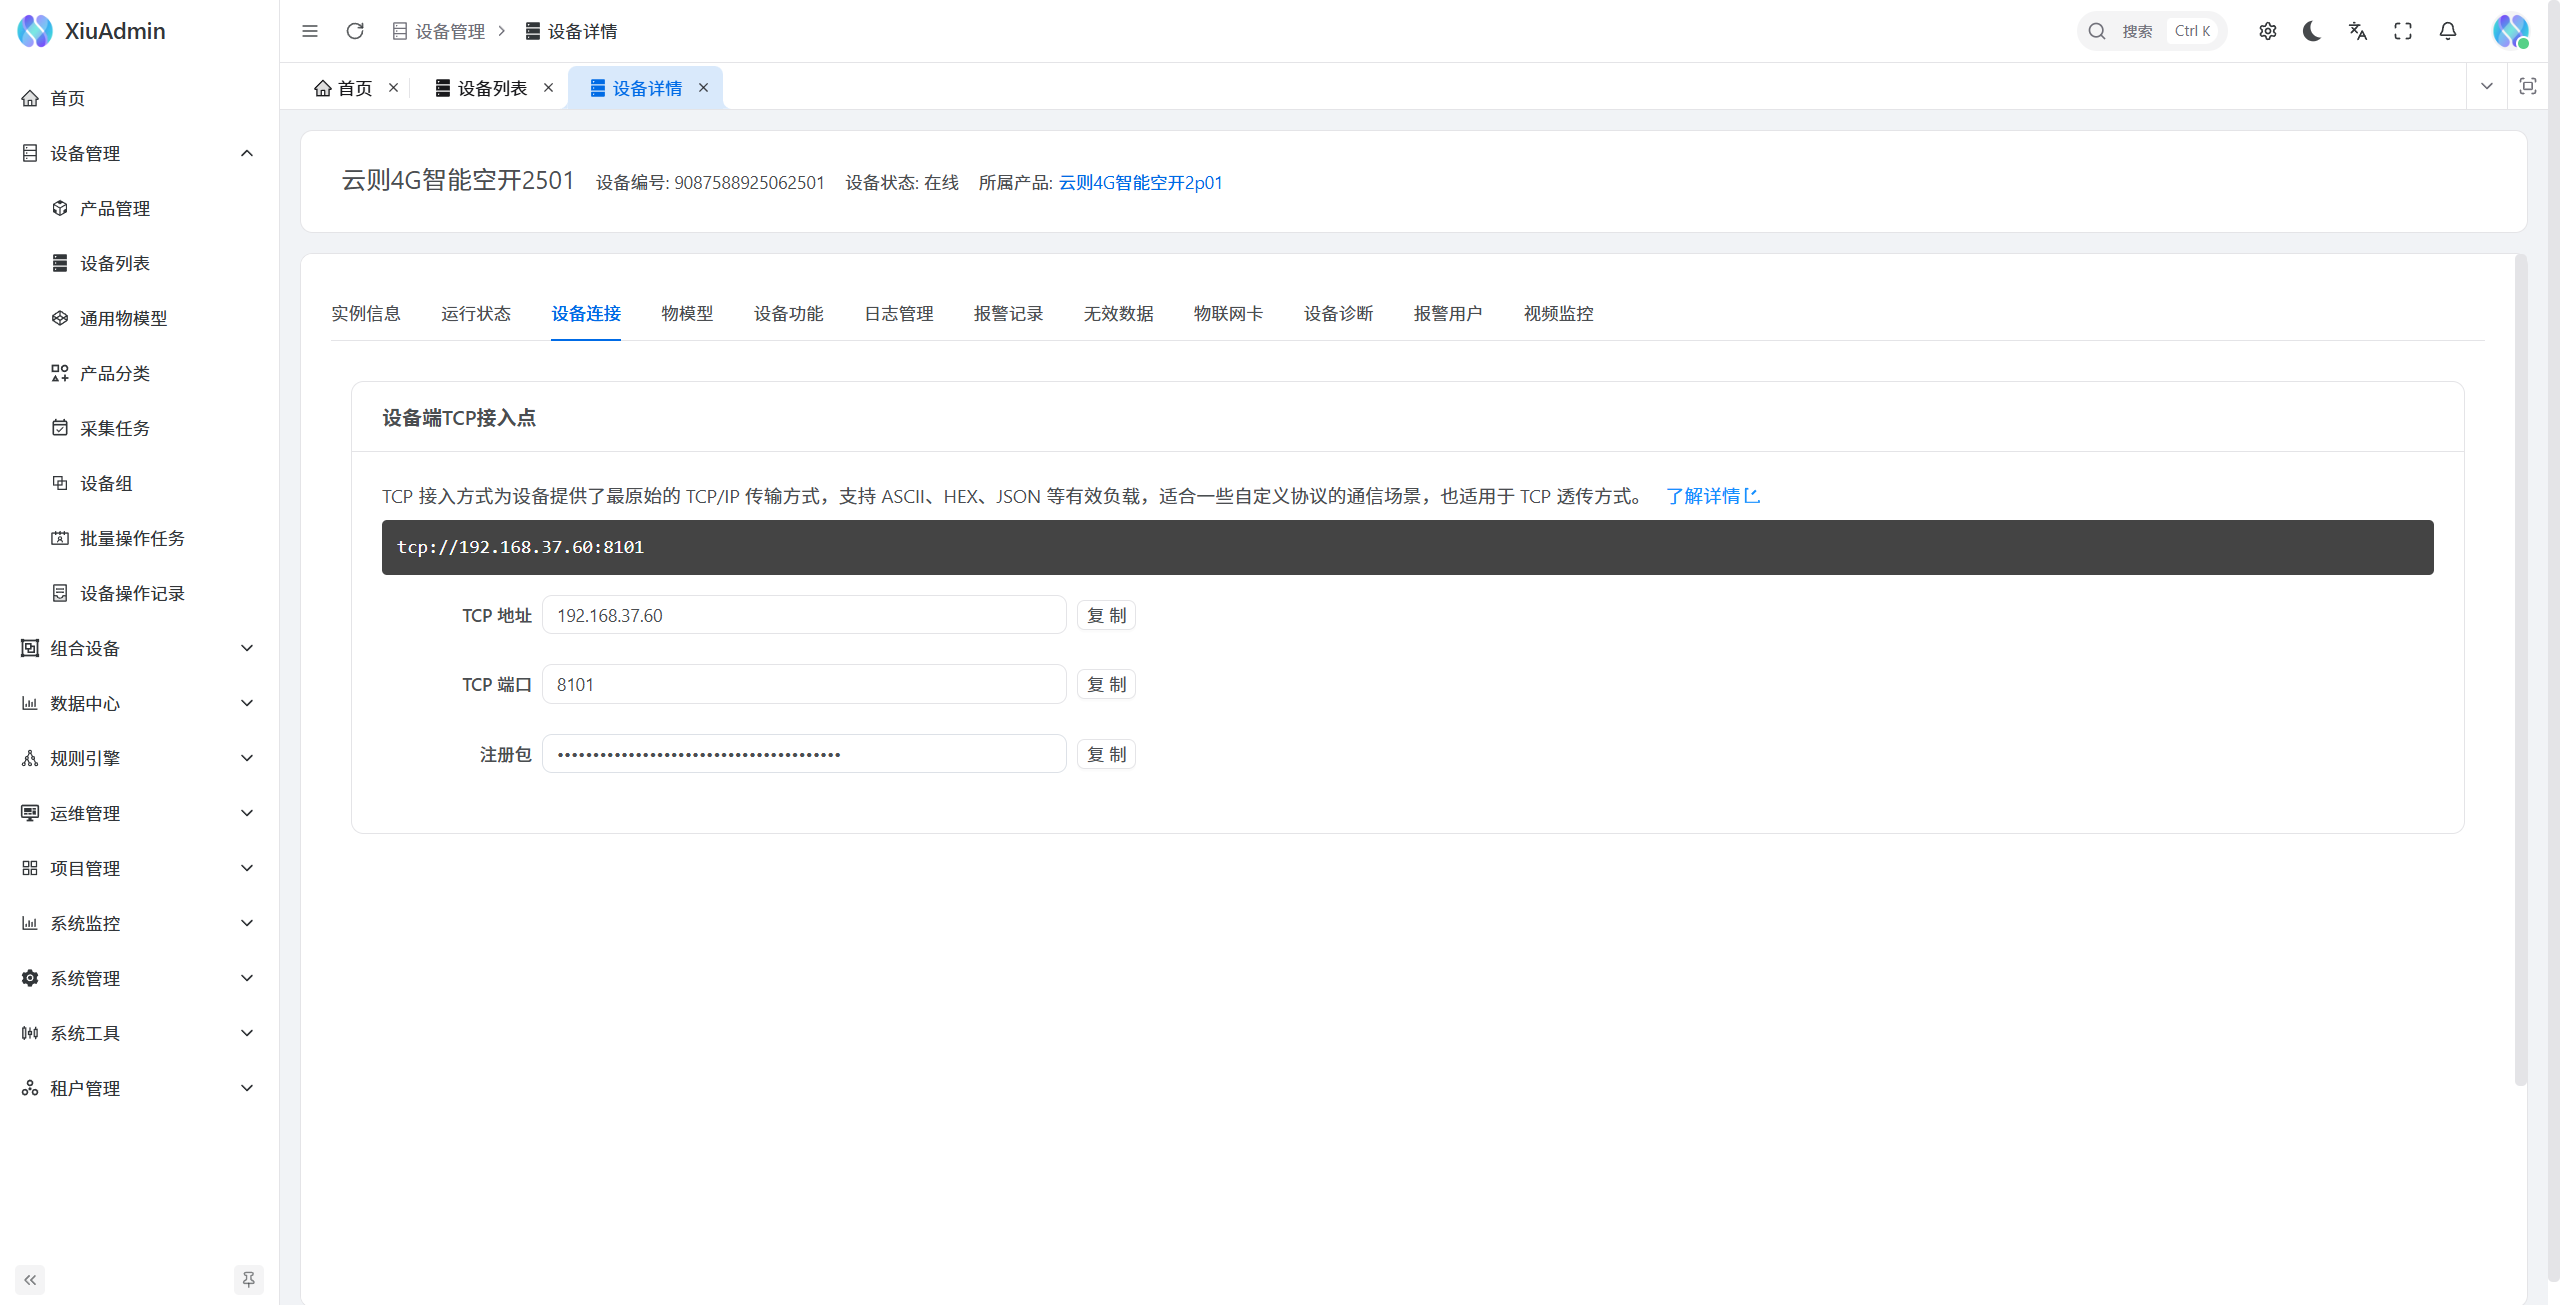Click the 注册包 password field
This screenshot has height=1305, width=2560.
point(803,754)
